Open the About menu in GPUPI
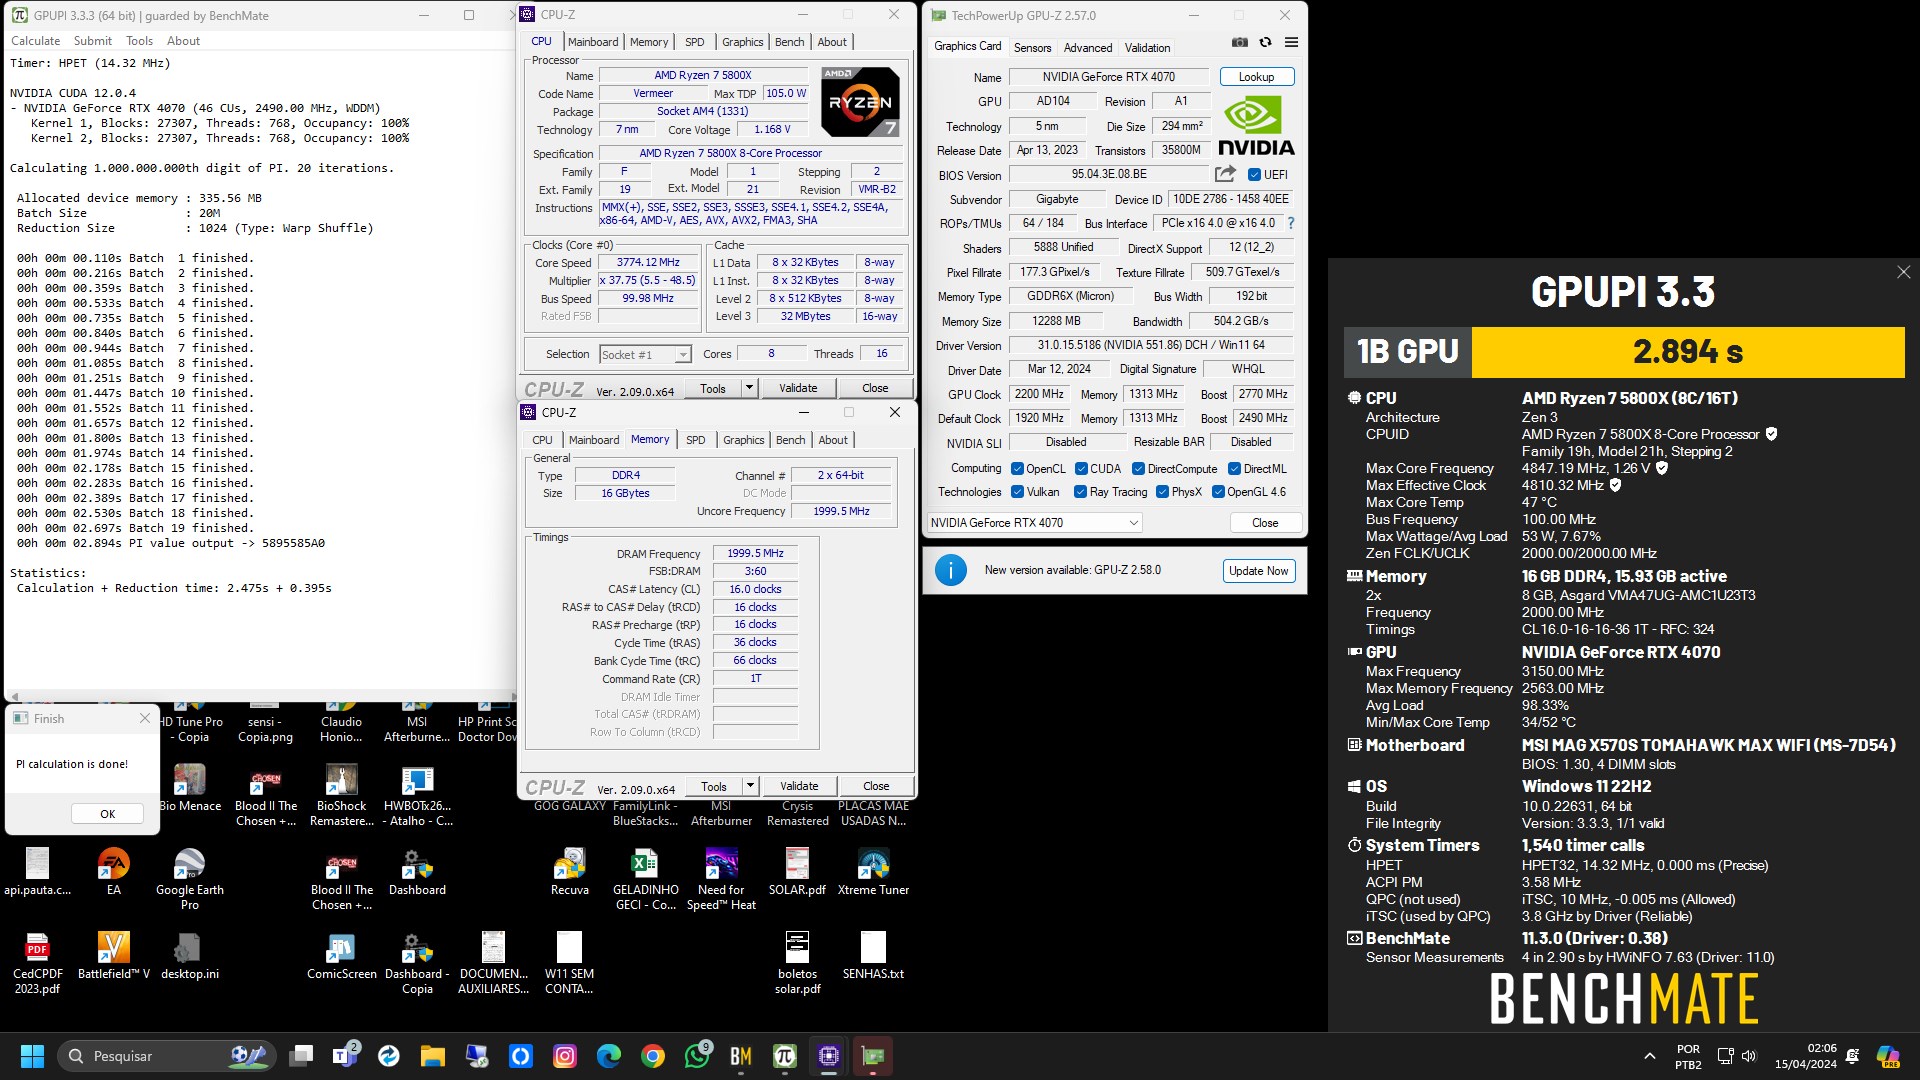Screen dimensions: 1920x1080 pos(183,41)
